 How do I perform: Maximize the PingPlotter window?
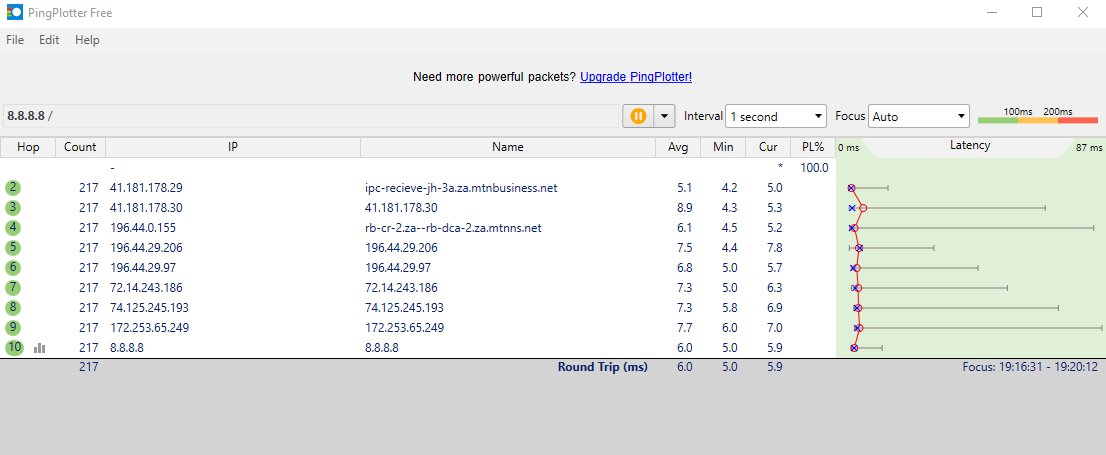coord(1036,13)
